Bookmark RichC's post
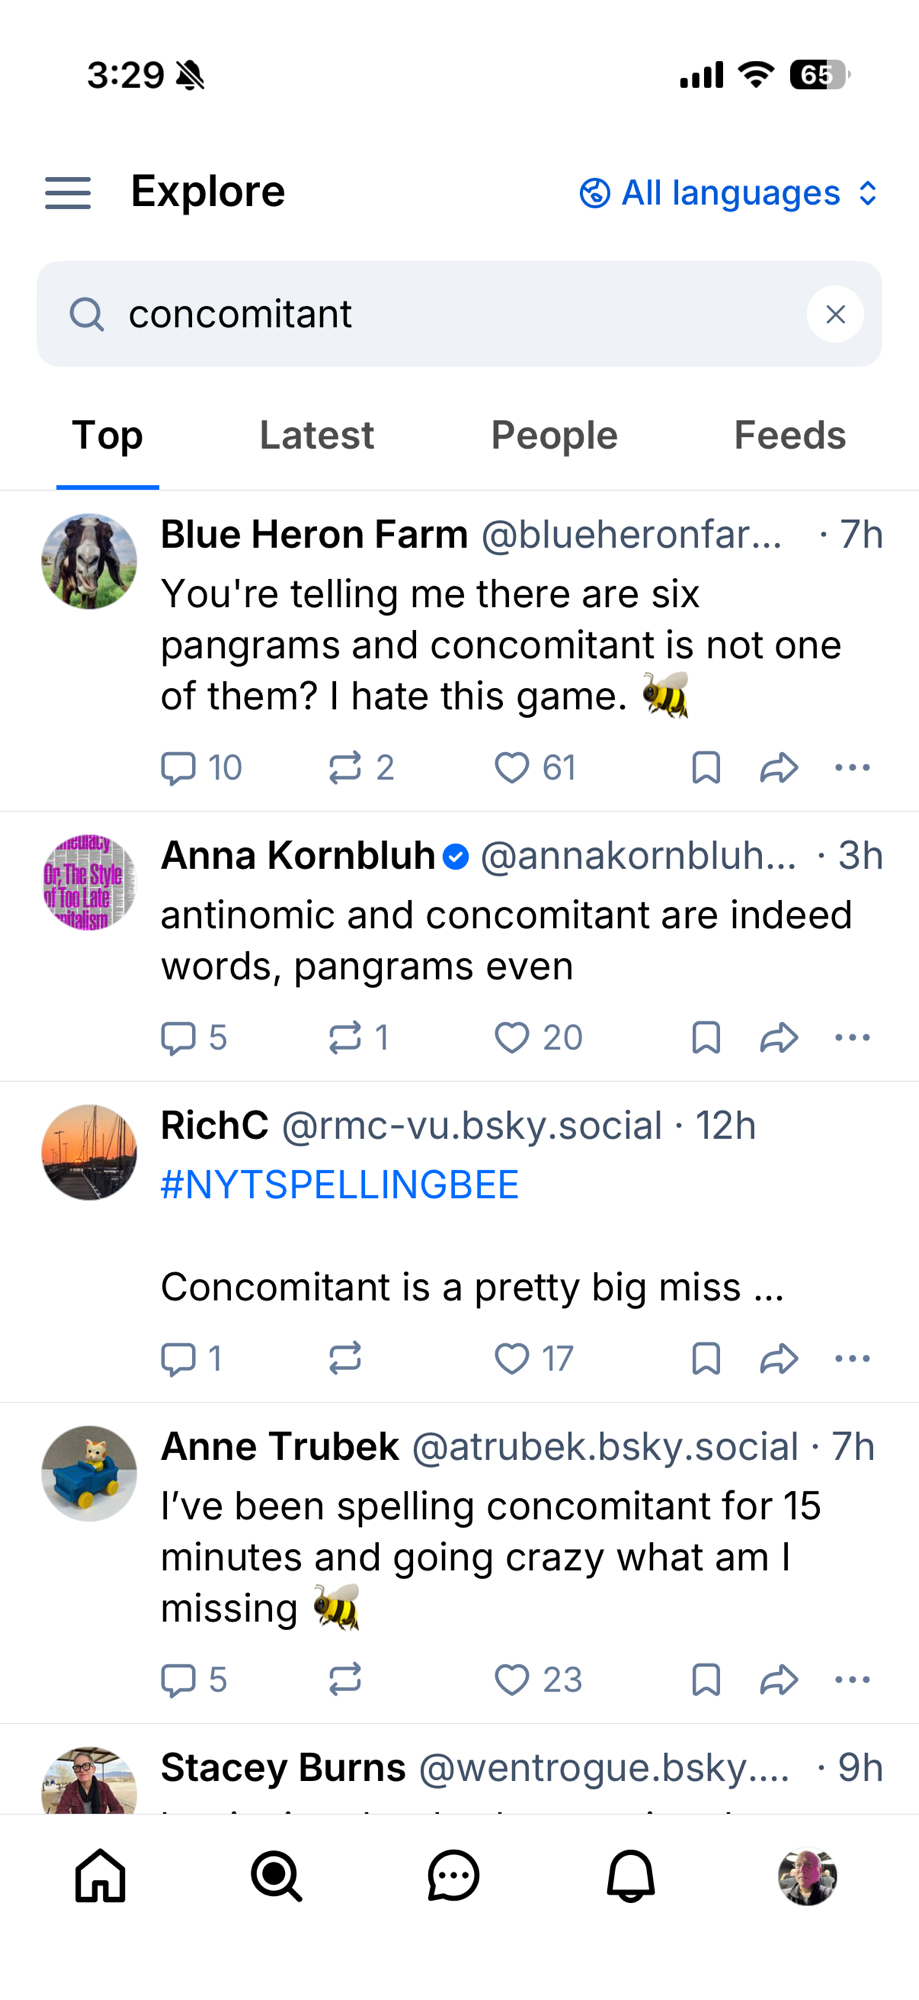The width and height of the screenshot is (919, 2000). (x=706, y=1359)
